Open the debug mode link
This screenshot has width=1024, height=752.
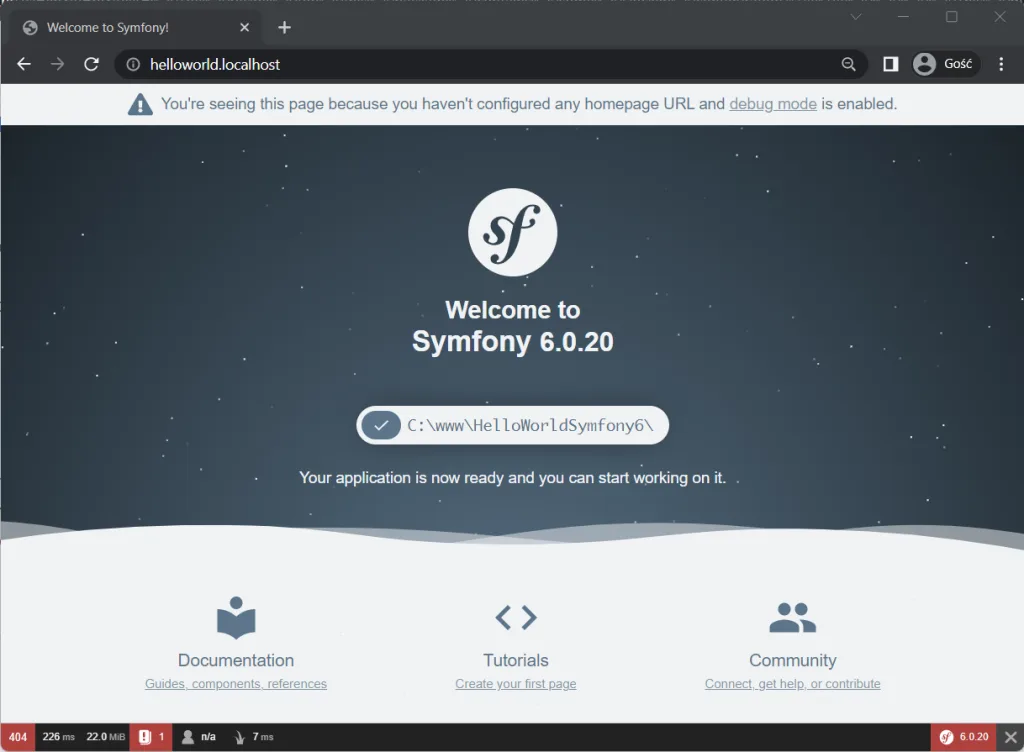[x=773, y=104]
